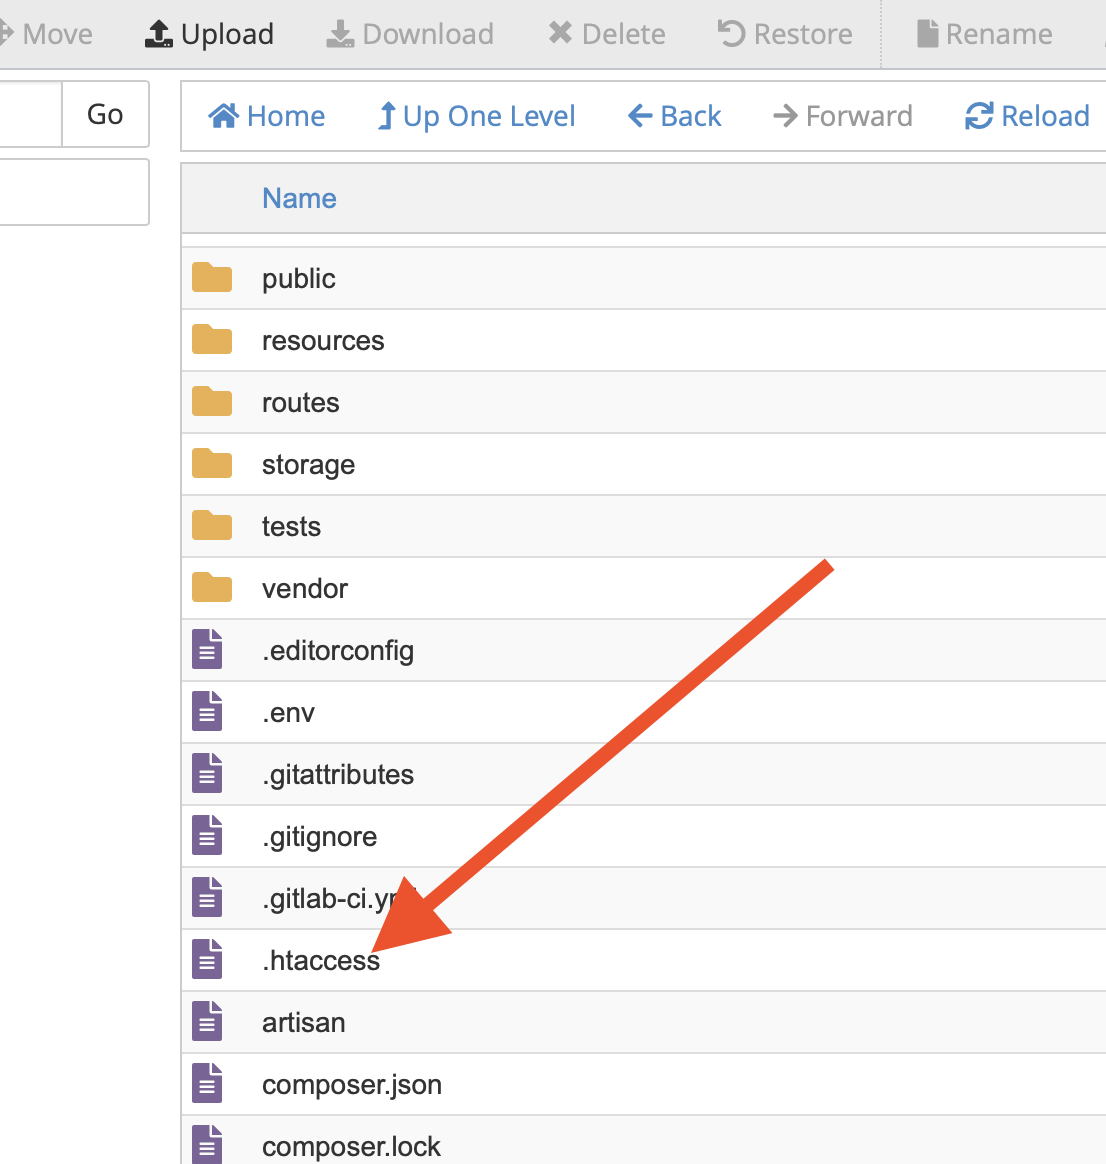Navigate Up One Level
The height and width of the screenshot is (1164, 1106).
[x=385, y=115]
